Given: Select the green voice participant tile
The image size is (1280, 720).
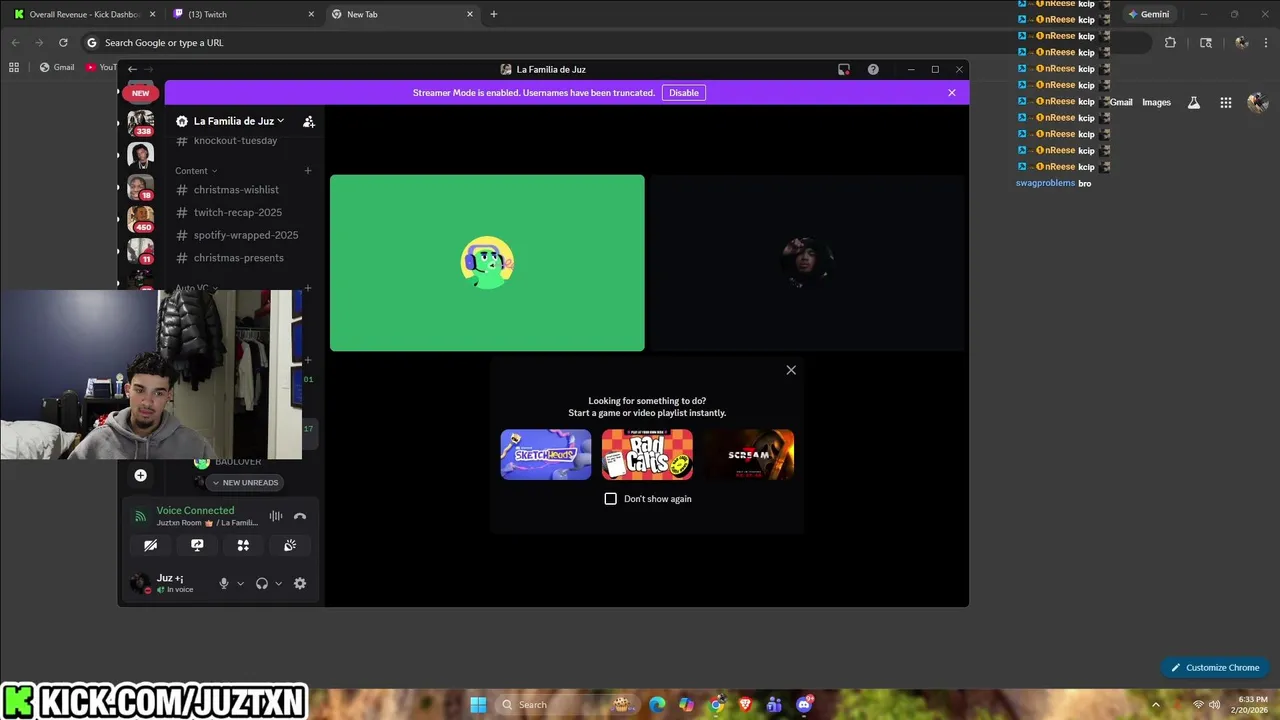Looking at the screenshot, I should [x=487, y=263].
